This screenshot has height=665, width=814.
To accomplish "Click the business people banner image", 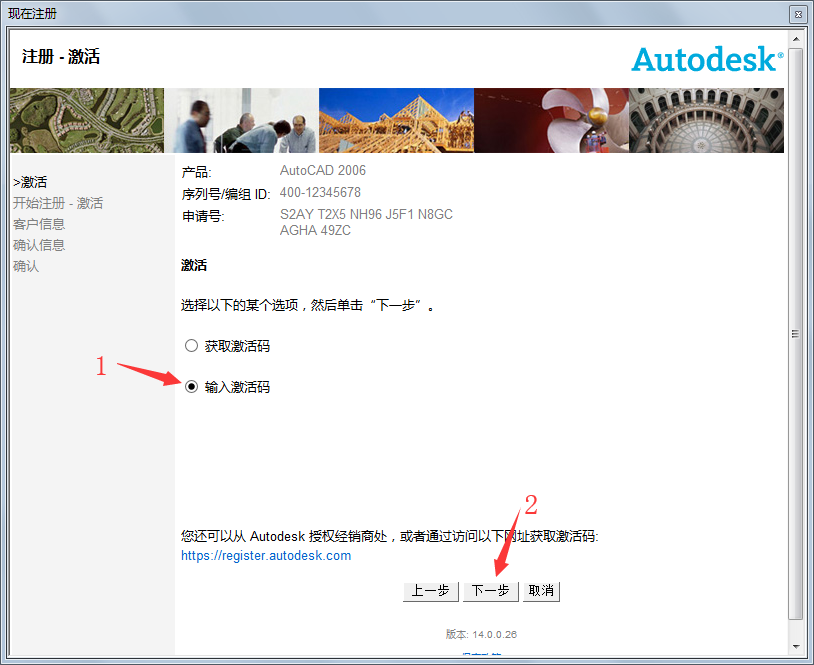I will (x=241, y=120).
